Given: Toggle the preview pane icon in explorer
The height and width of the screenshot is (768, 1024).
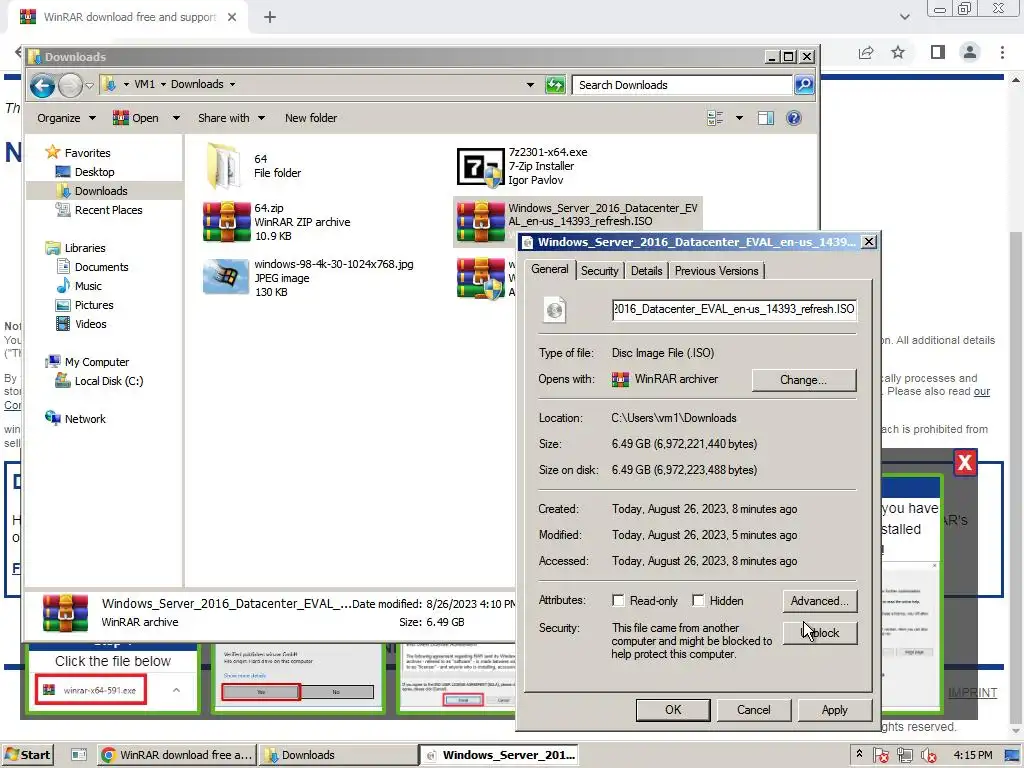Looking at the screenshot, I should 765,118.
